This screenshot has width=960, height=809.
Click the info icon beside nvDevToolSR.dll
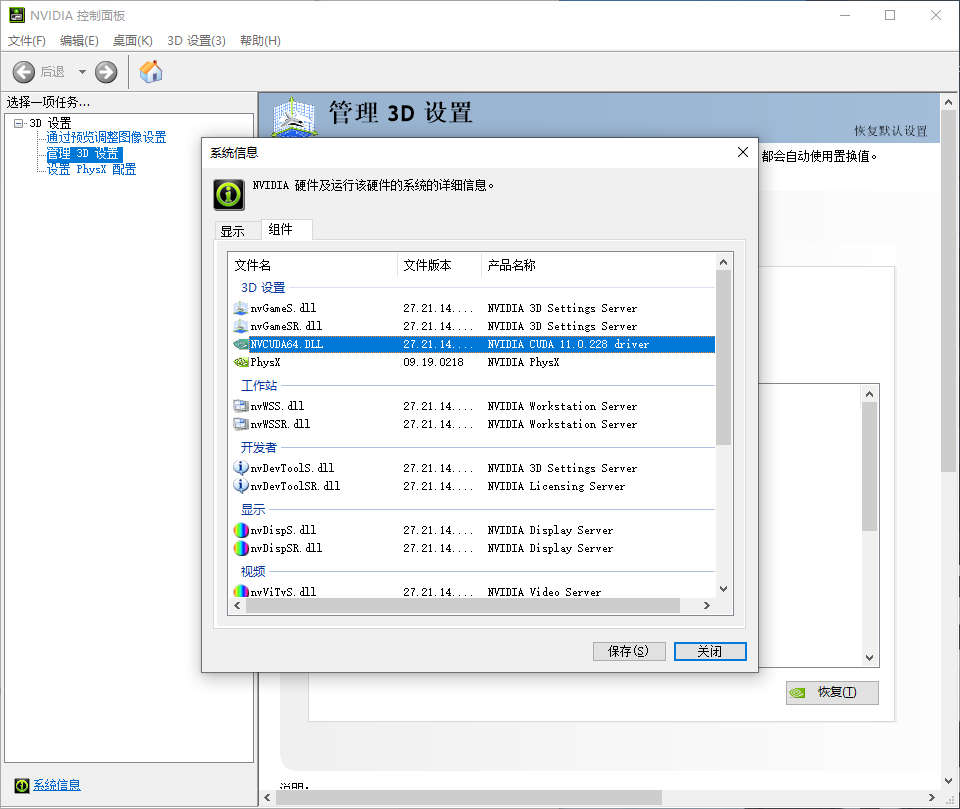coord(241,486)
